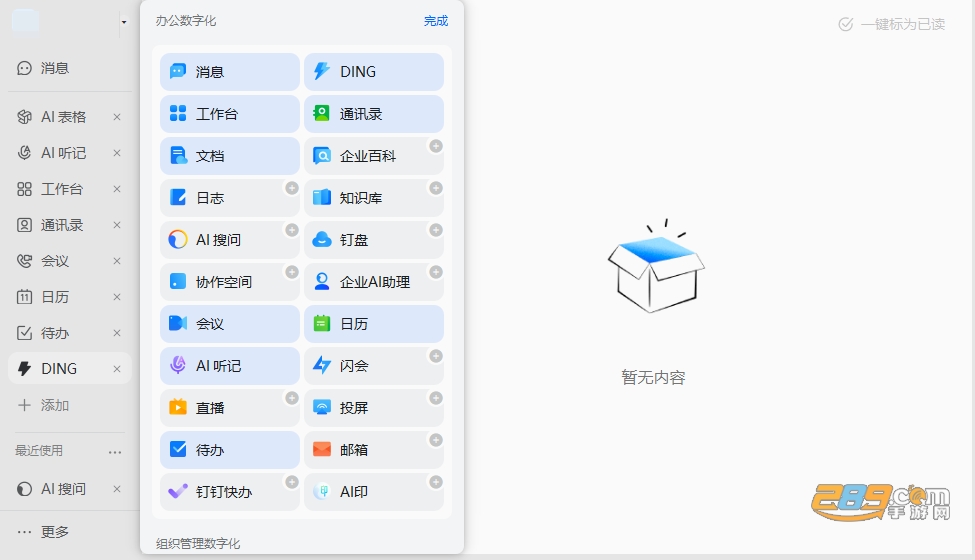Select DING in the left sidebar
Screen dimensions: 975x560
pos(62,369)
